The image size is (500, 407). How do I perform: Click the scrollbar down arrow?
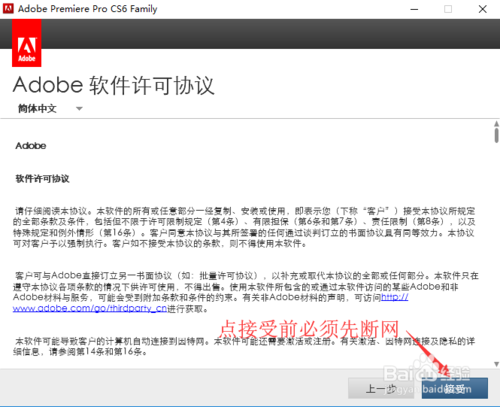496,364
